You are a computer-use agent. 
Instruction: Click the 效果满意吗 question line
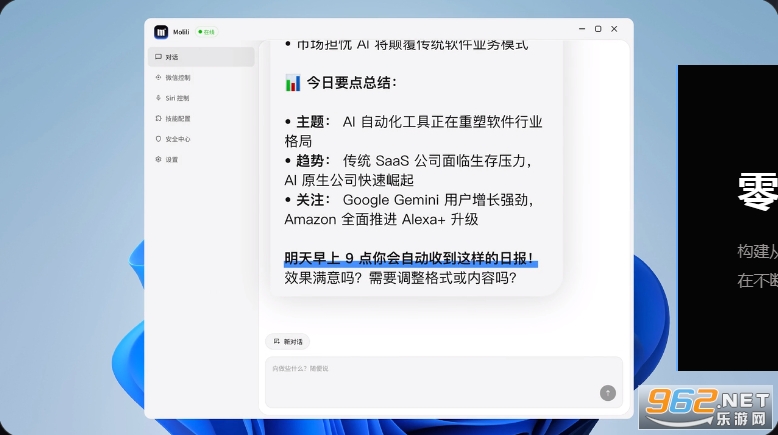click(400, 278)
